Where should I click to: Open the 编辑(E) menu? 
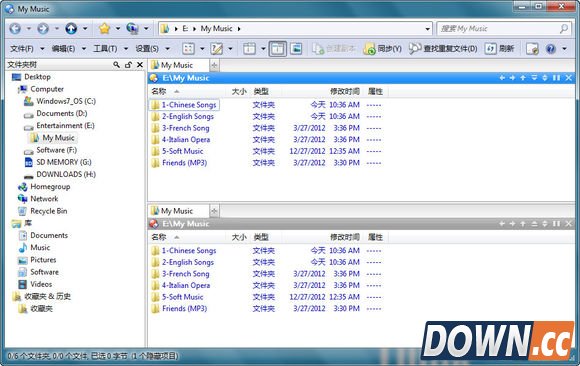pos(63,48)
